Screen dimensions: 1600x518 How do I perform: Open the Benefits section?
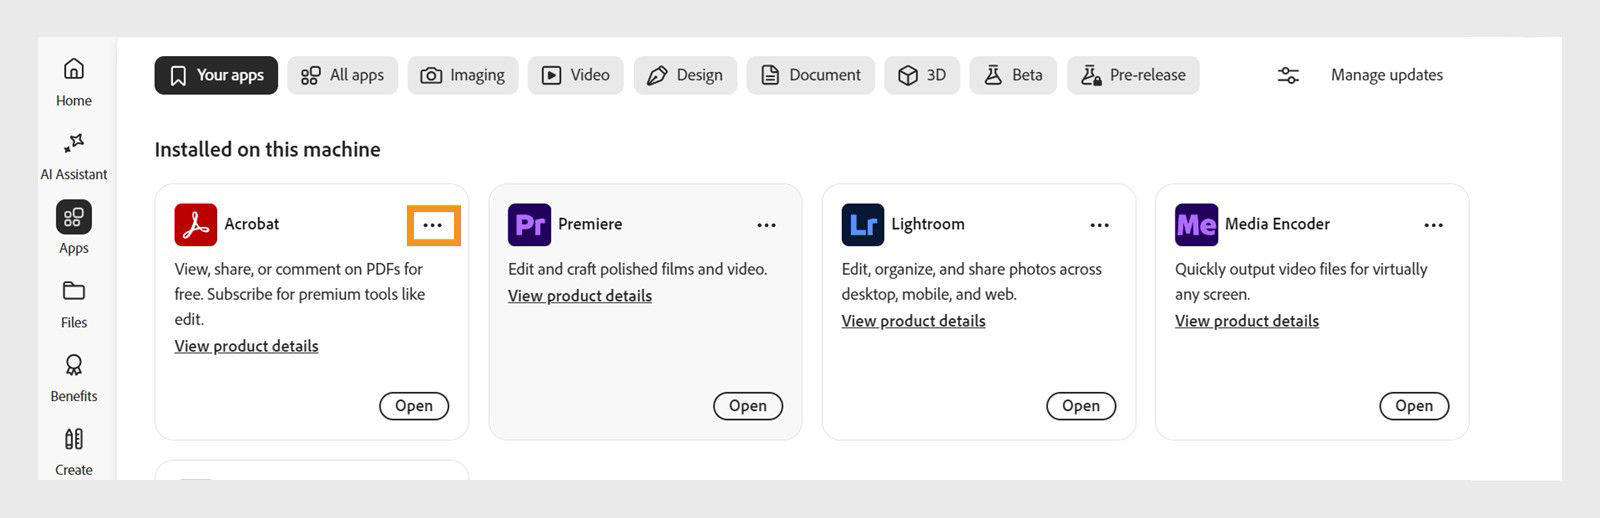pyautogui.click(x=74, y=378)
